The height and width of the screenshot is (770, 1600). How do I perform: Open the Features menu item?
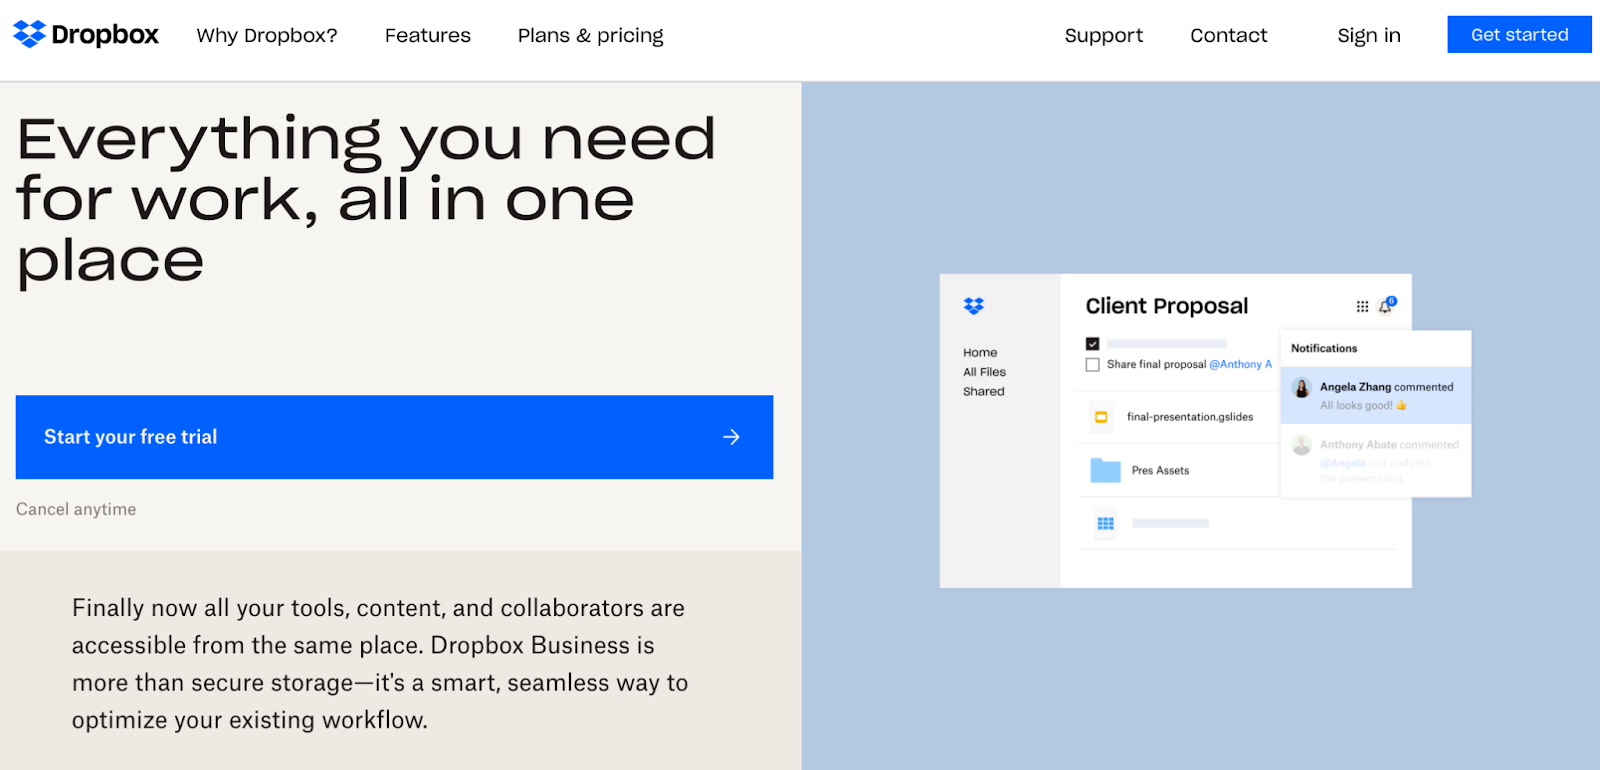click(428, 36)
